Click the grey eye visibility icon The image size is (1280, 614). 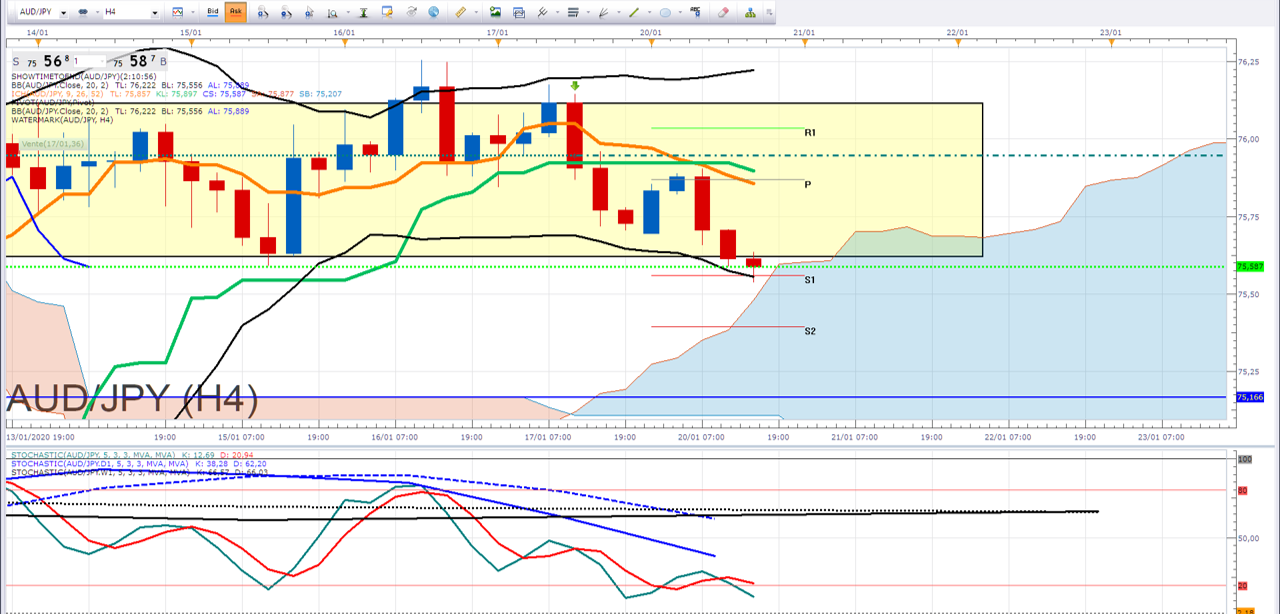(x=411, y=12)
